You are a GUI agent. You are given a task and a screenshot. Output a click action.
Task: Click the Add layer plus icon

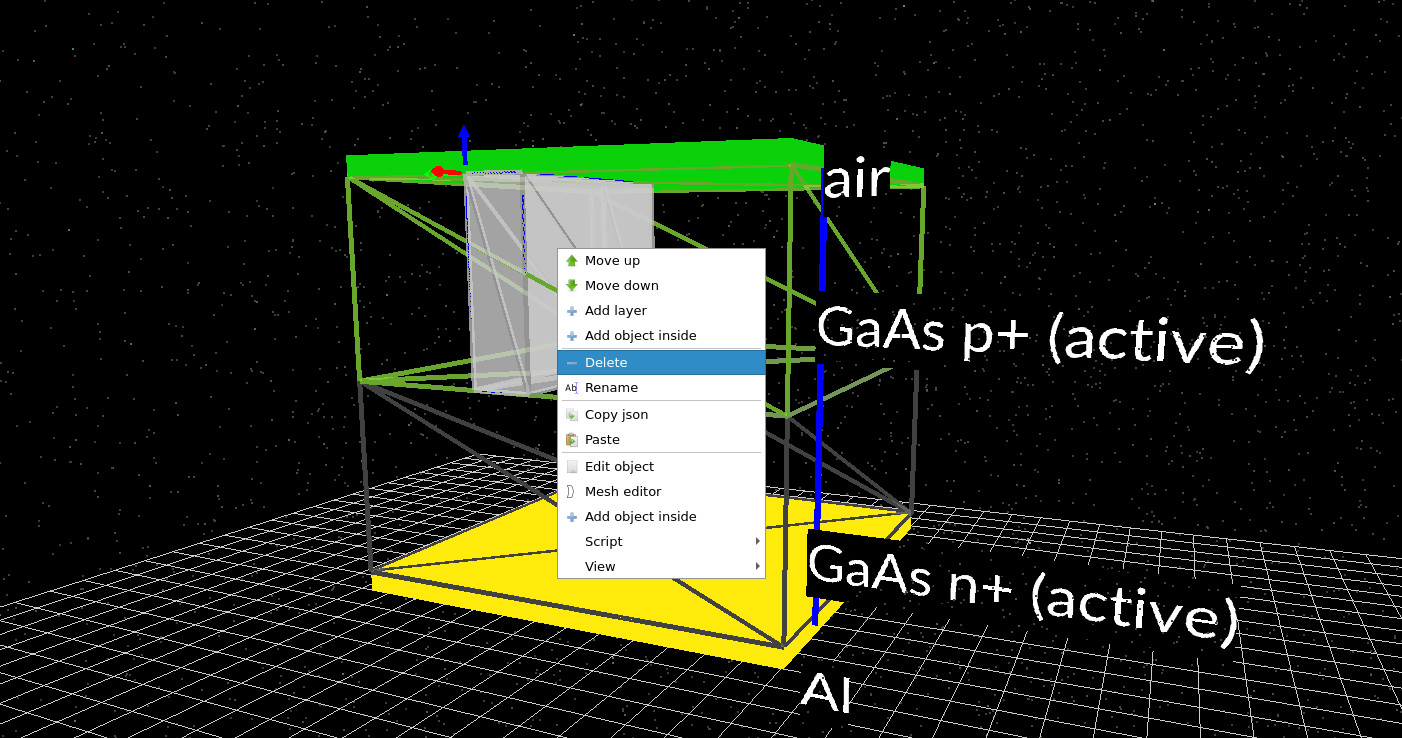pyautogui.click(x=571, y=310)
